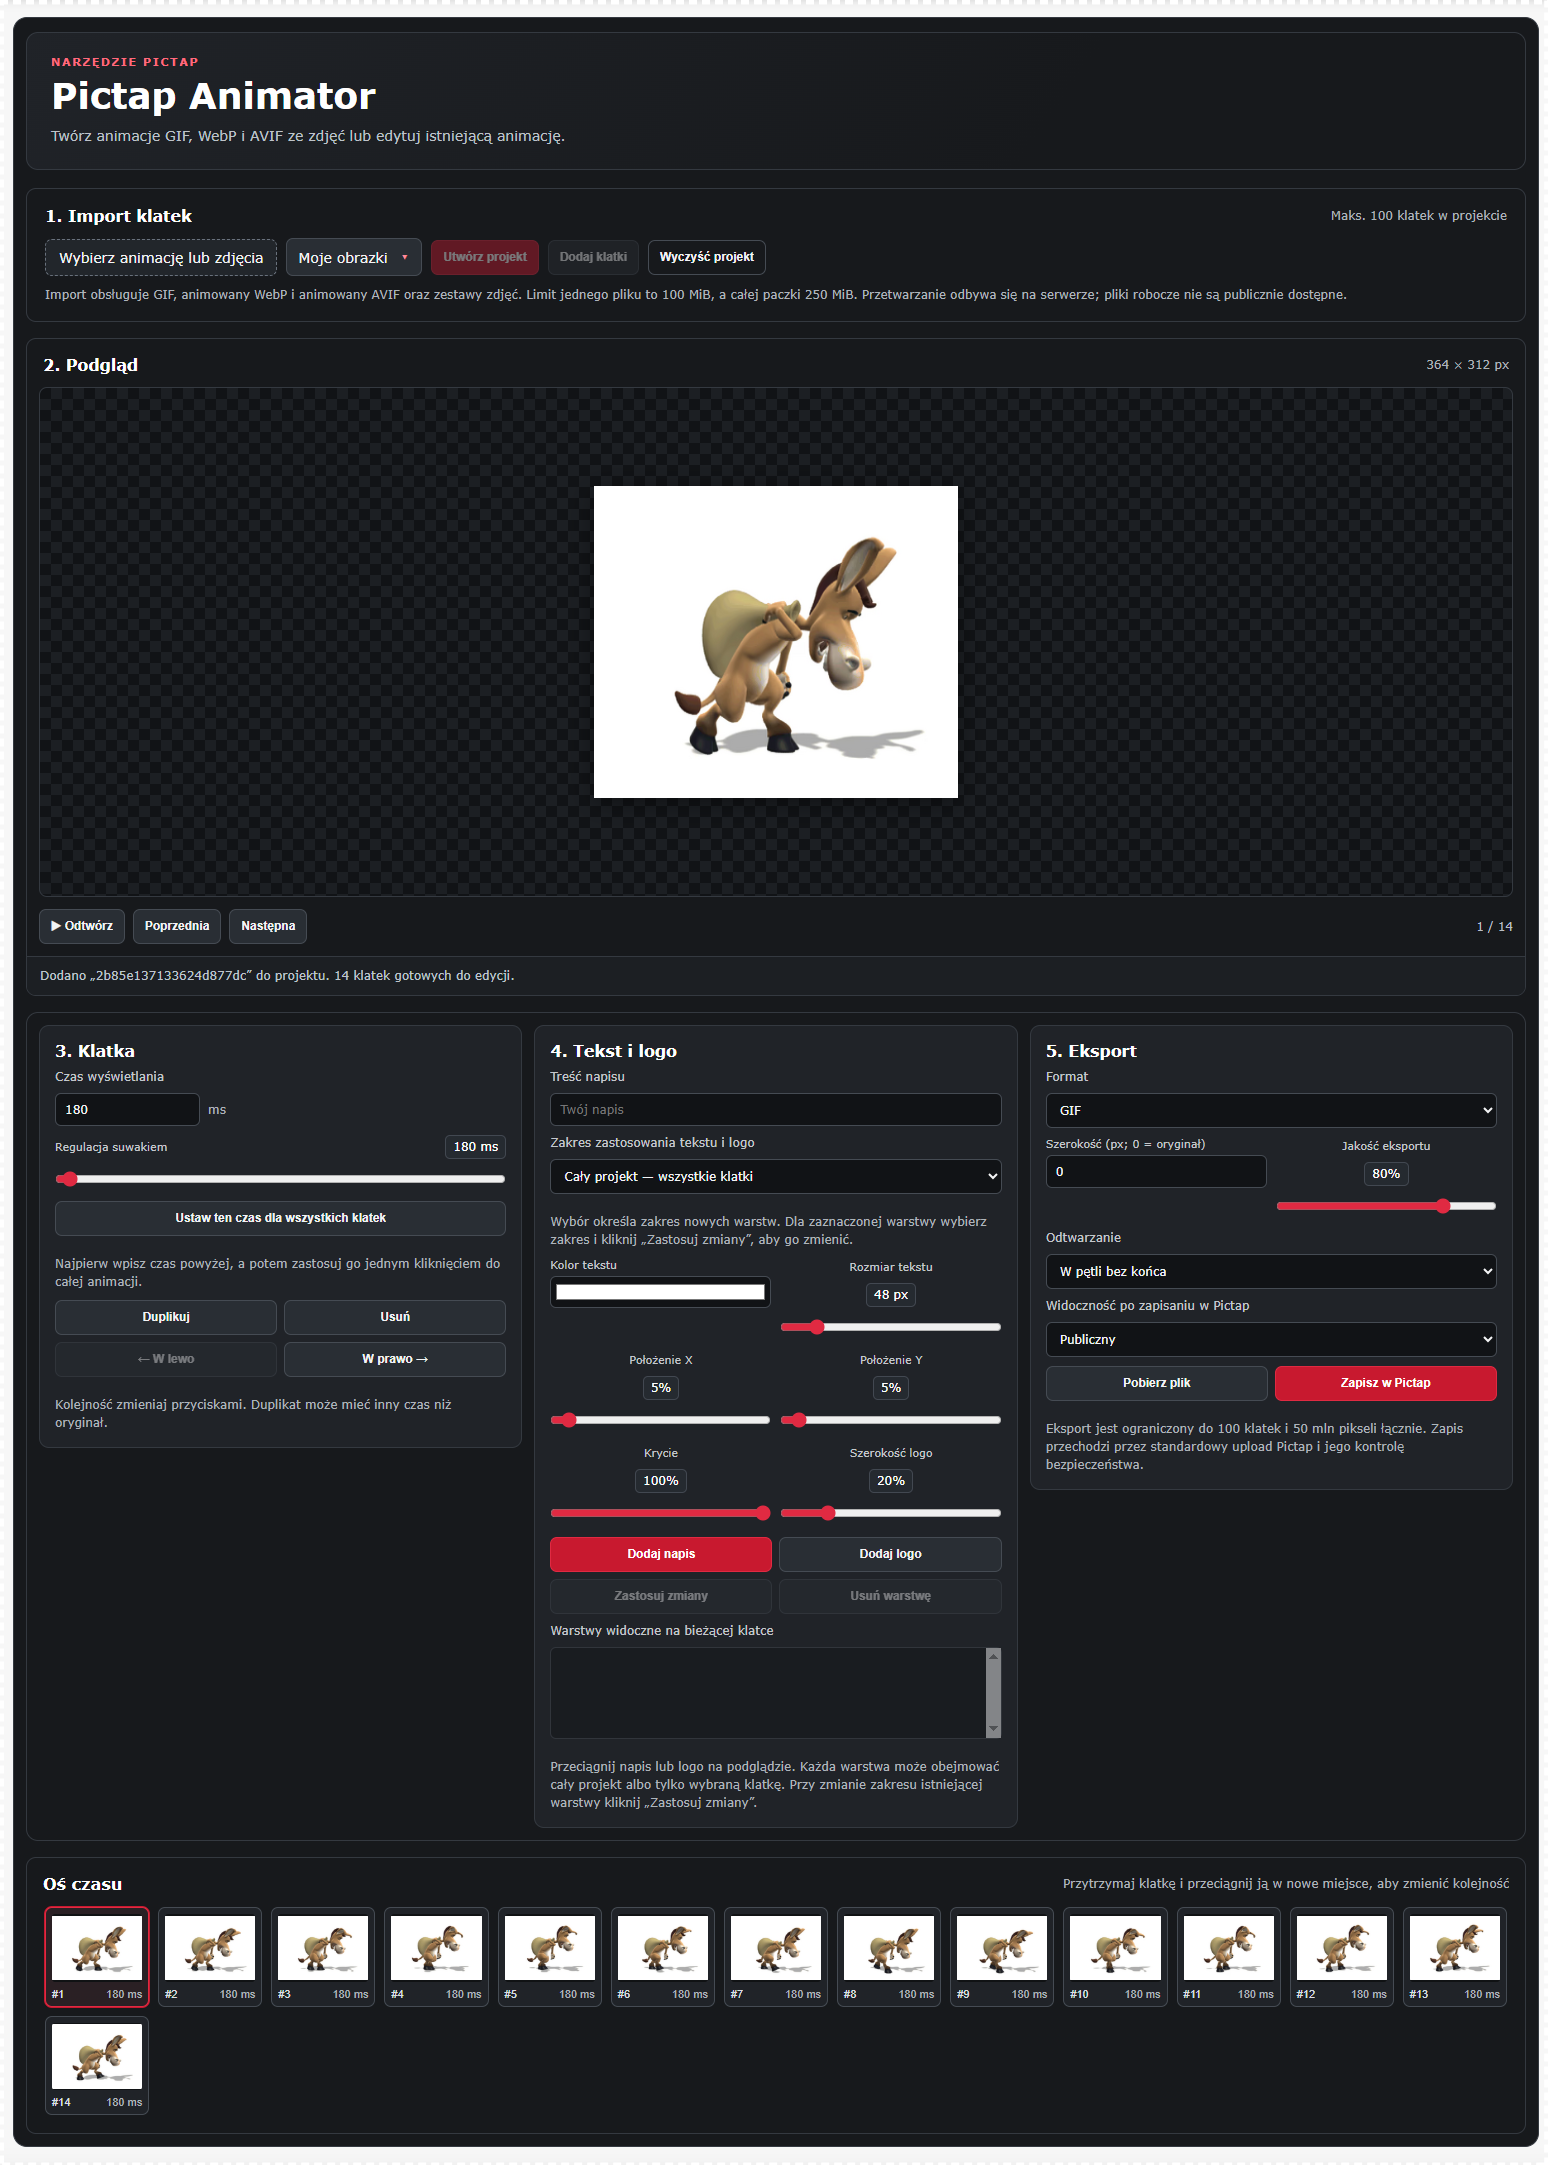Click Ustaw ten czas dla wszystkich klatek

click(x=280, y=1218)
